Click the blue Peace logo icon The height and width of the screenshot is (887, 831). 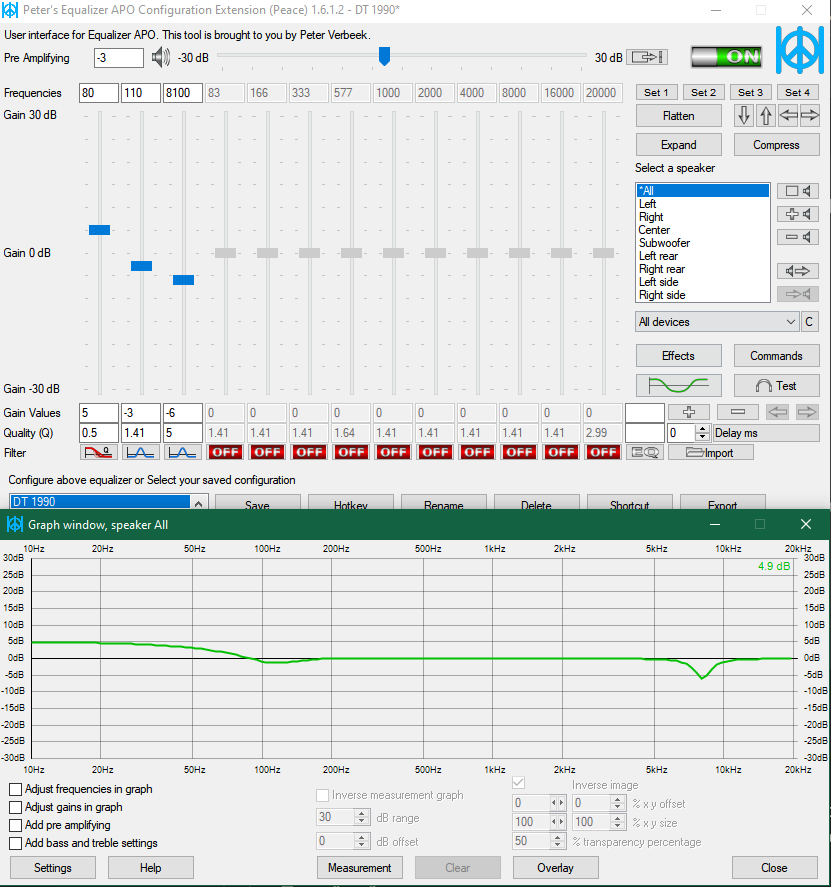tap(799, 50)
